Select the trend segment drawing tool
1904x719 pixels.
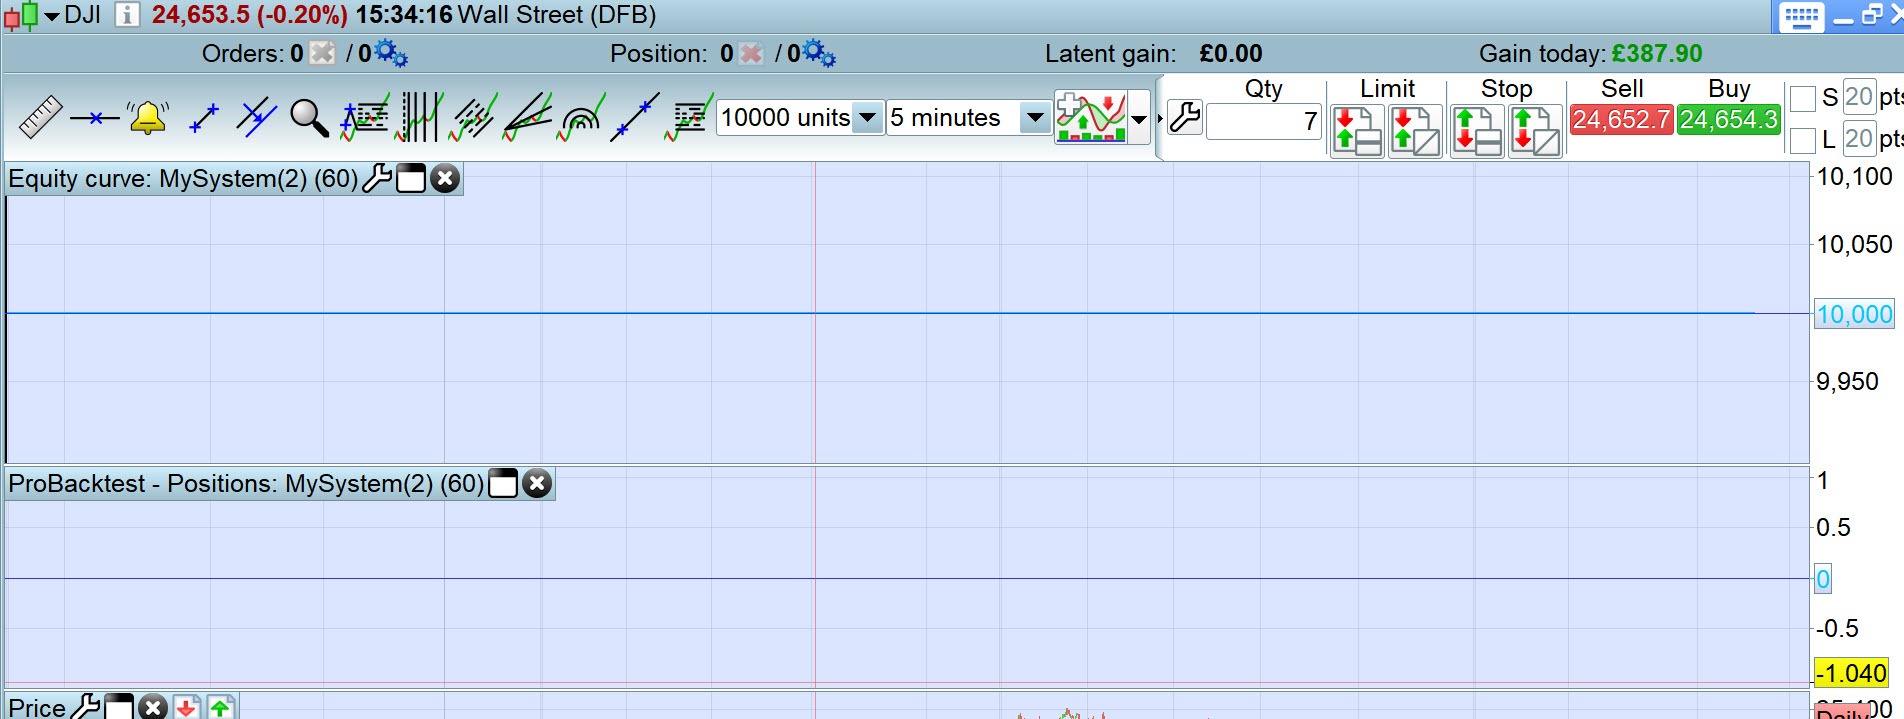click(x=204, y=118)
